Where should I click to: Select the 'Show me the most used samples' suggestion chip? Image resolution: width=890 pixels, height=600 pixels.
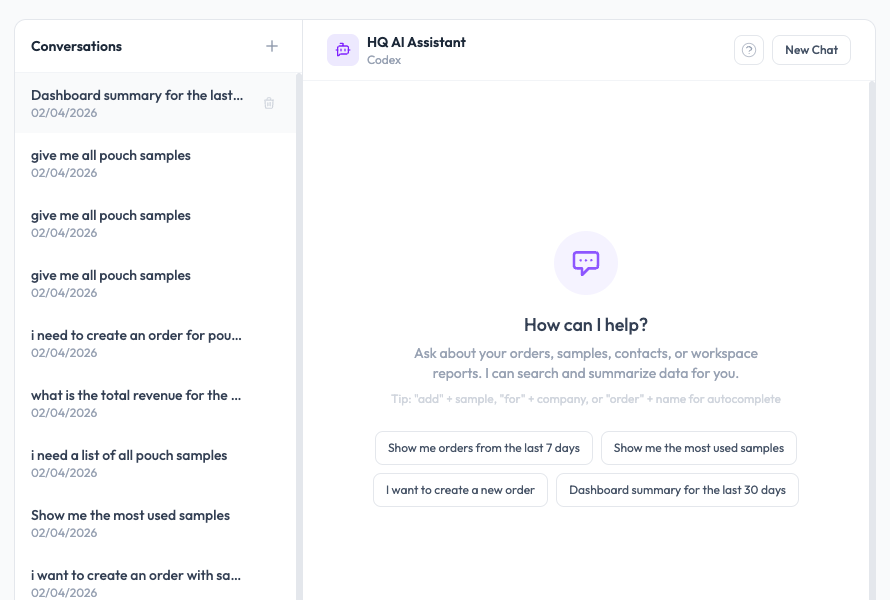point(698,448)
